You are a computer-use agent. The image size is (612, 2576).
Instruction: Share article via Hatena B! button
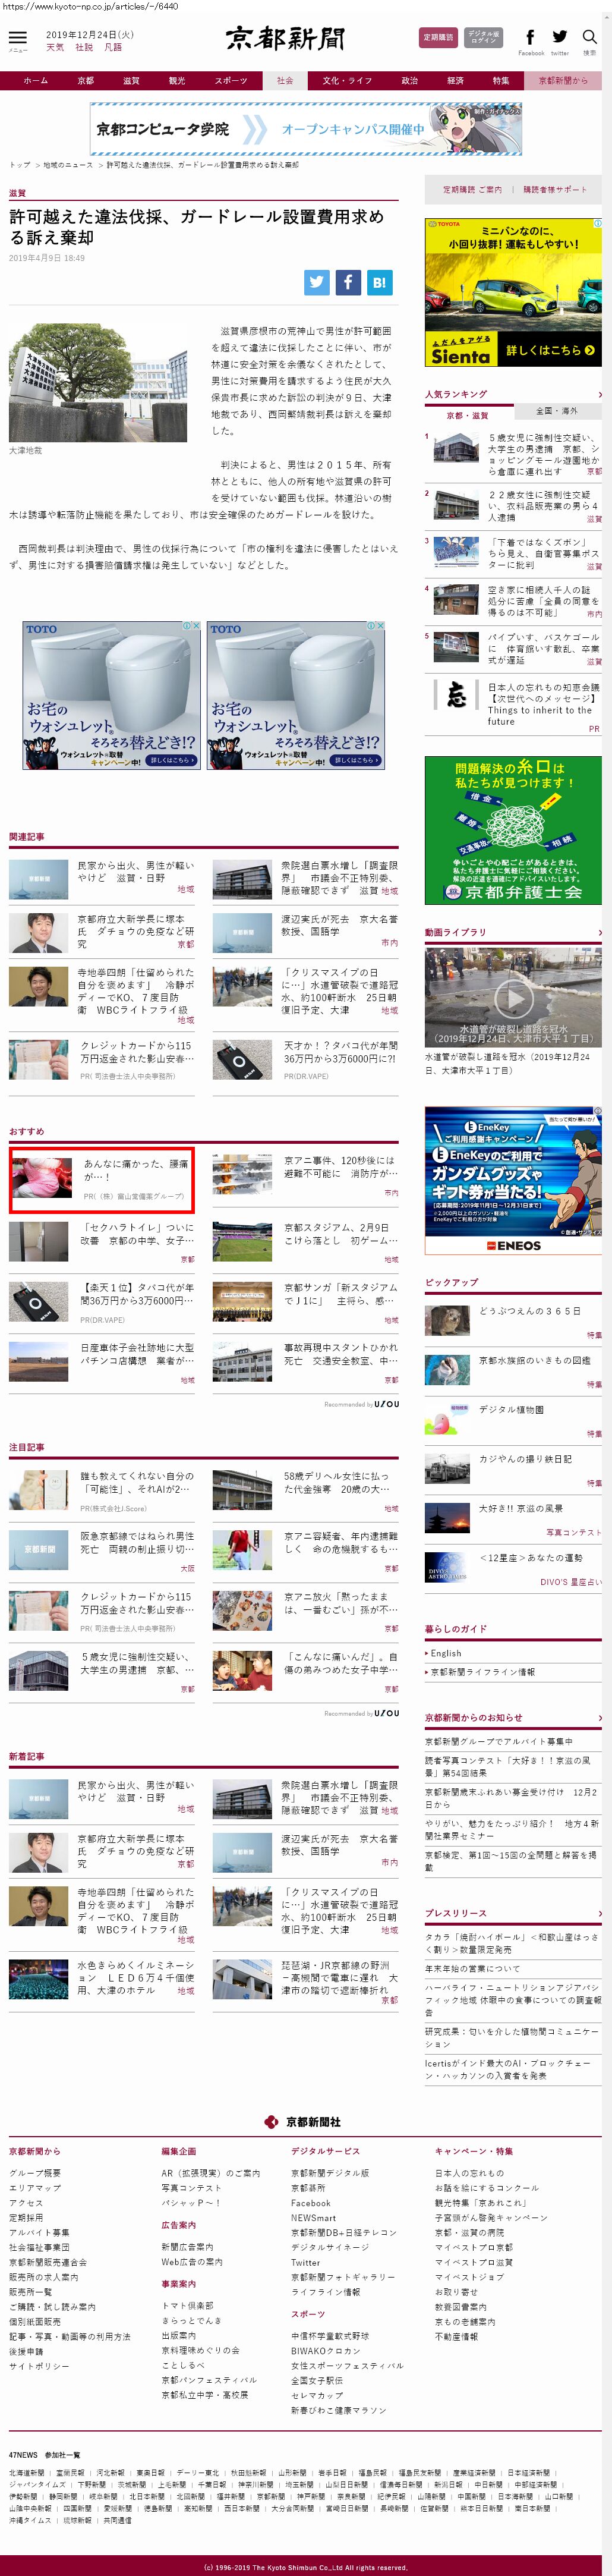[x=379, y=282]
